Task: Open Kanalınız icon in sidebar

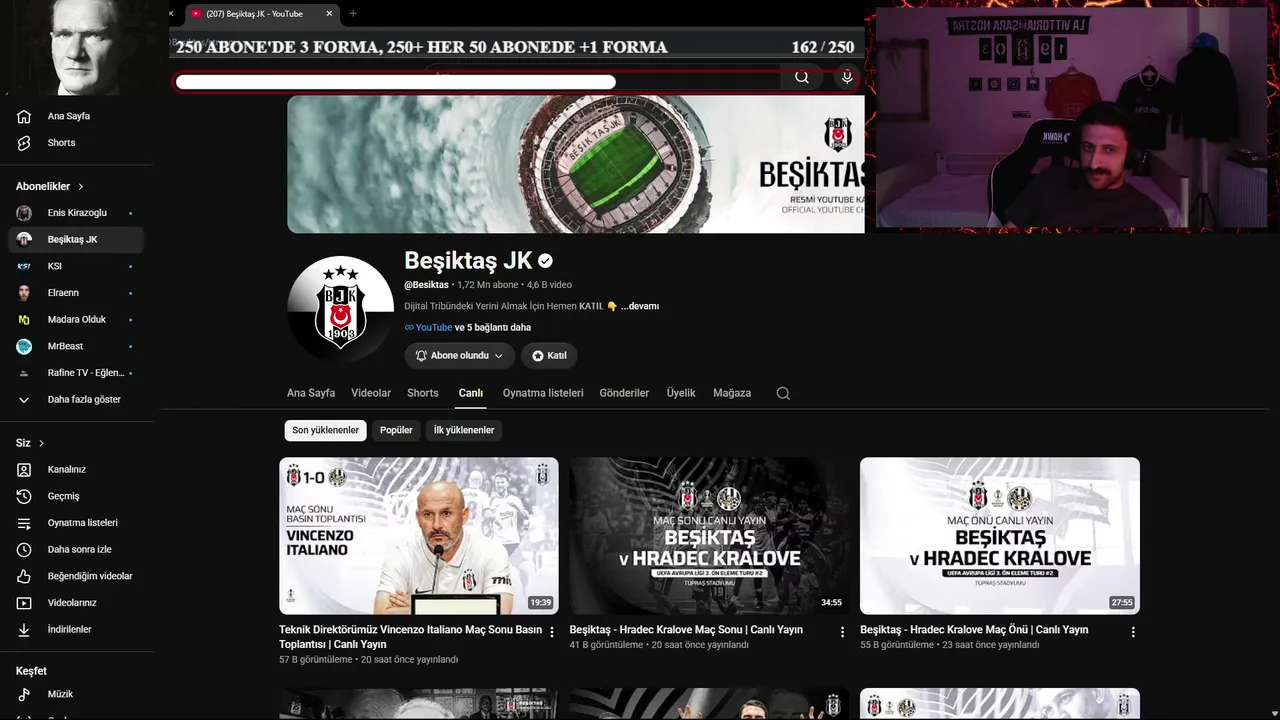Action: tap(24, 470)
